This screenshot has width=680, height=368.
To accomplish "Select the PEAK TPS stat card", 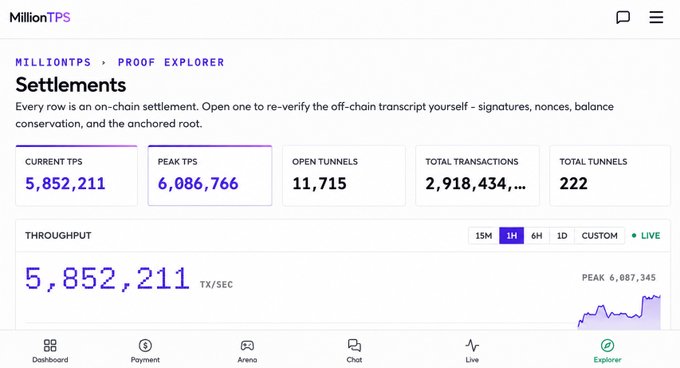I will (x=210, y=175).
